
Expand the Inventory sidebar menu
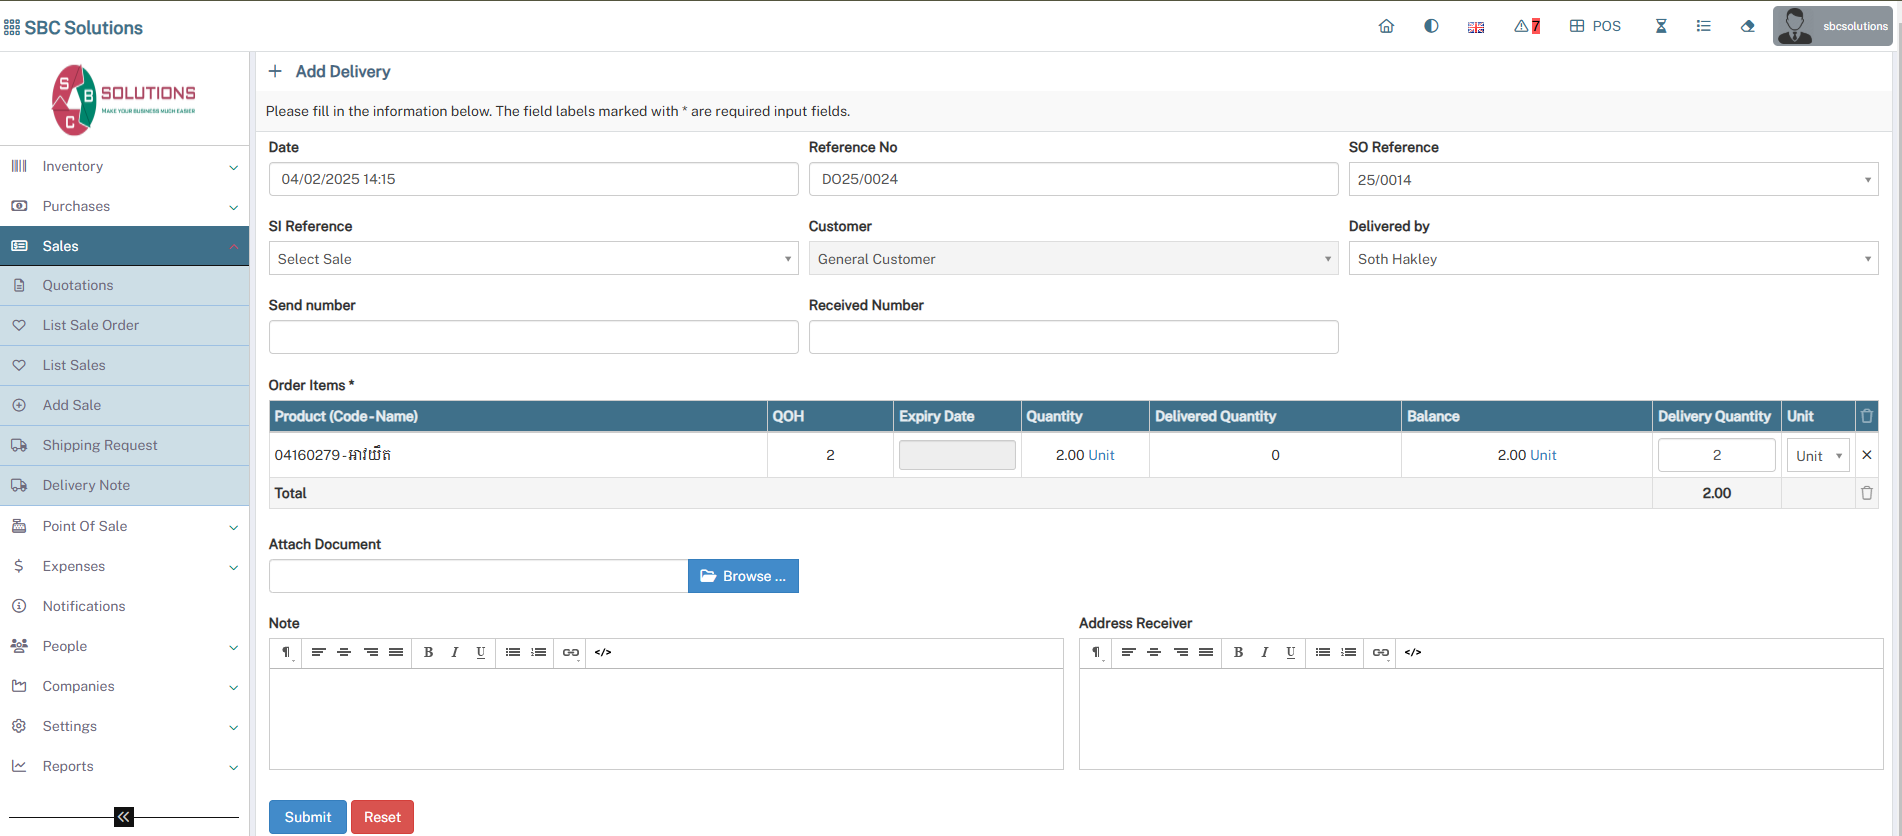(x=124, y=166)
